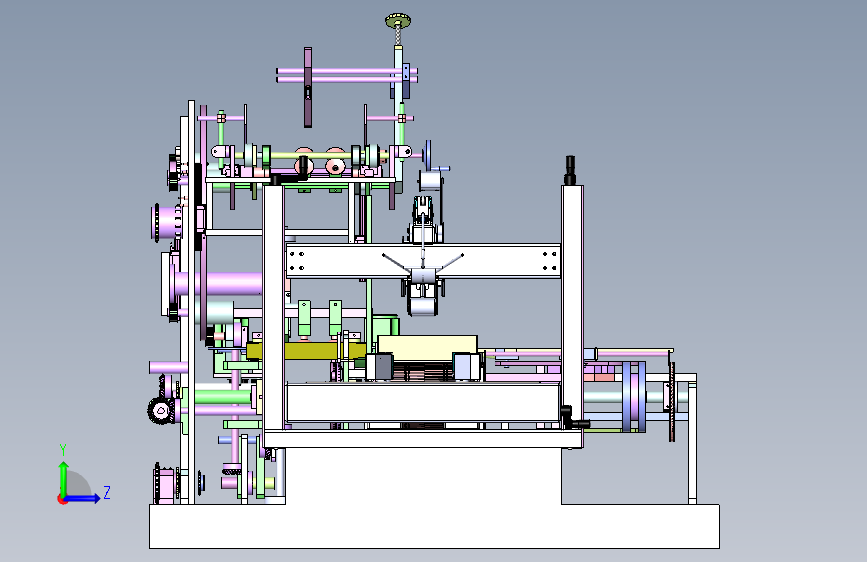Viewport: 867px width, 562px height.
Task: Click the "Y" axis label
Action: coord(63,450)
